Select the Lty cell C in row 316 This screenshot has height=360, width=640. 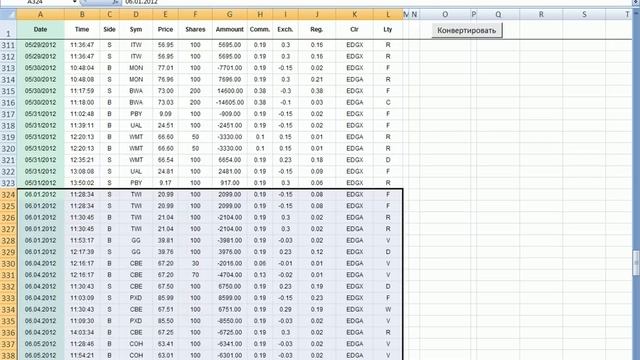point(388,102)
